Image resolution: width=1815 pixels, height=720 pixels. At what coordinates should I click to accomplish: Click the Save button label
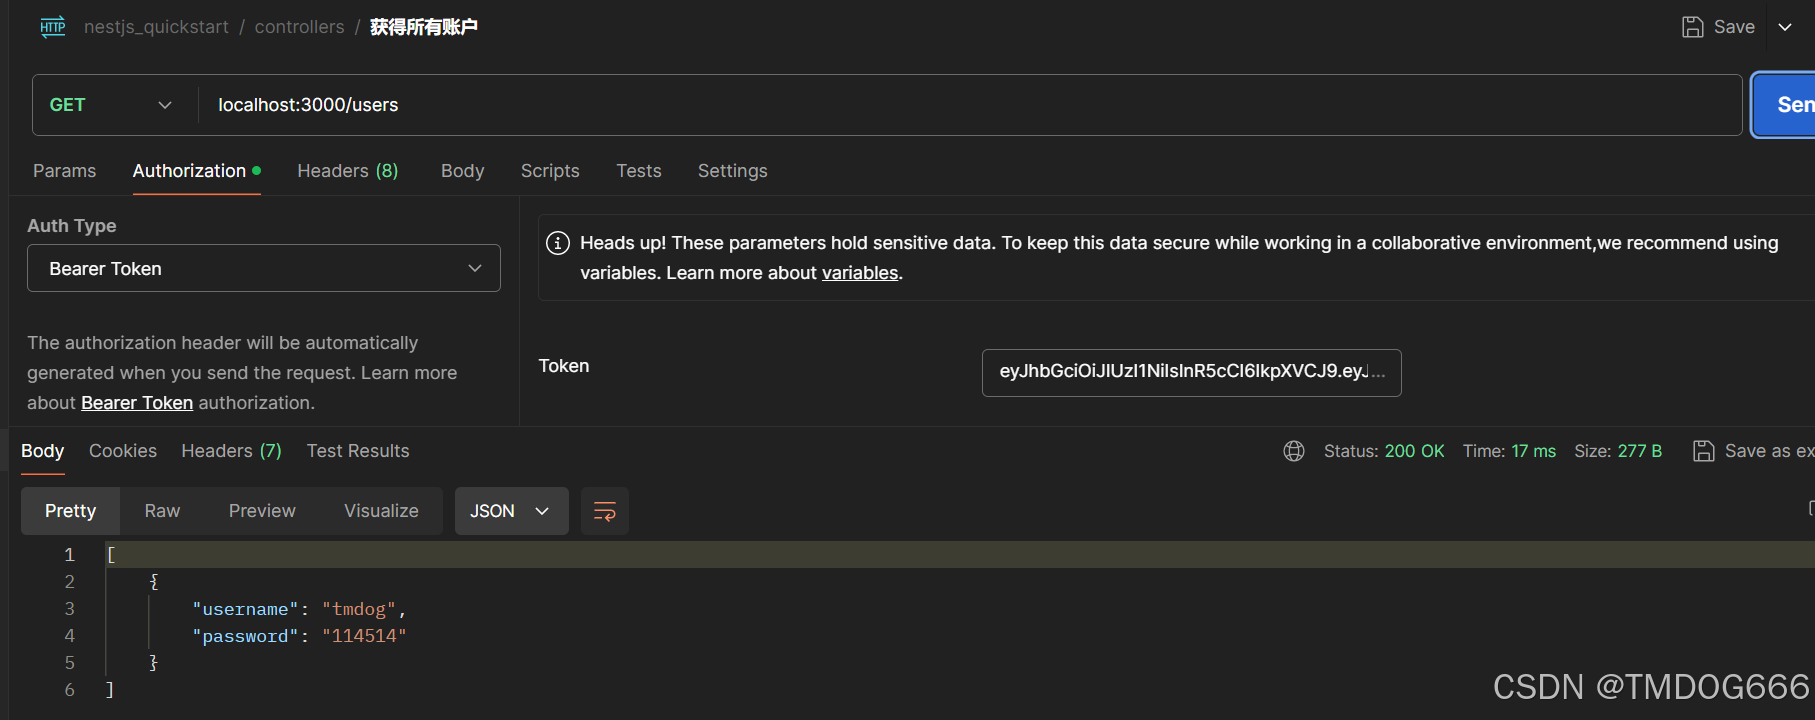(1734, 27)
